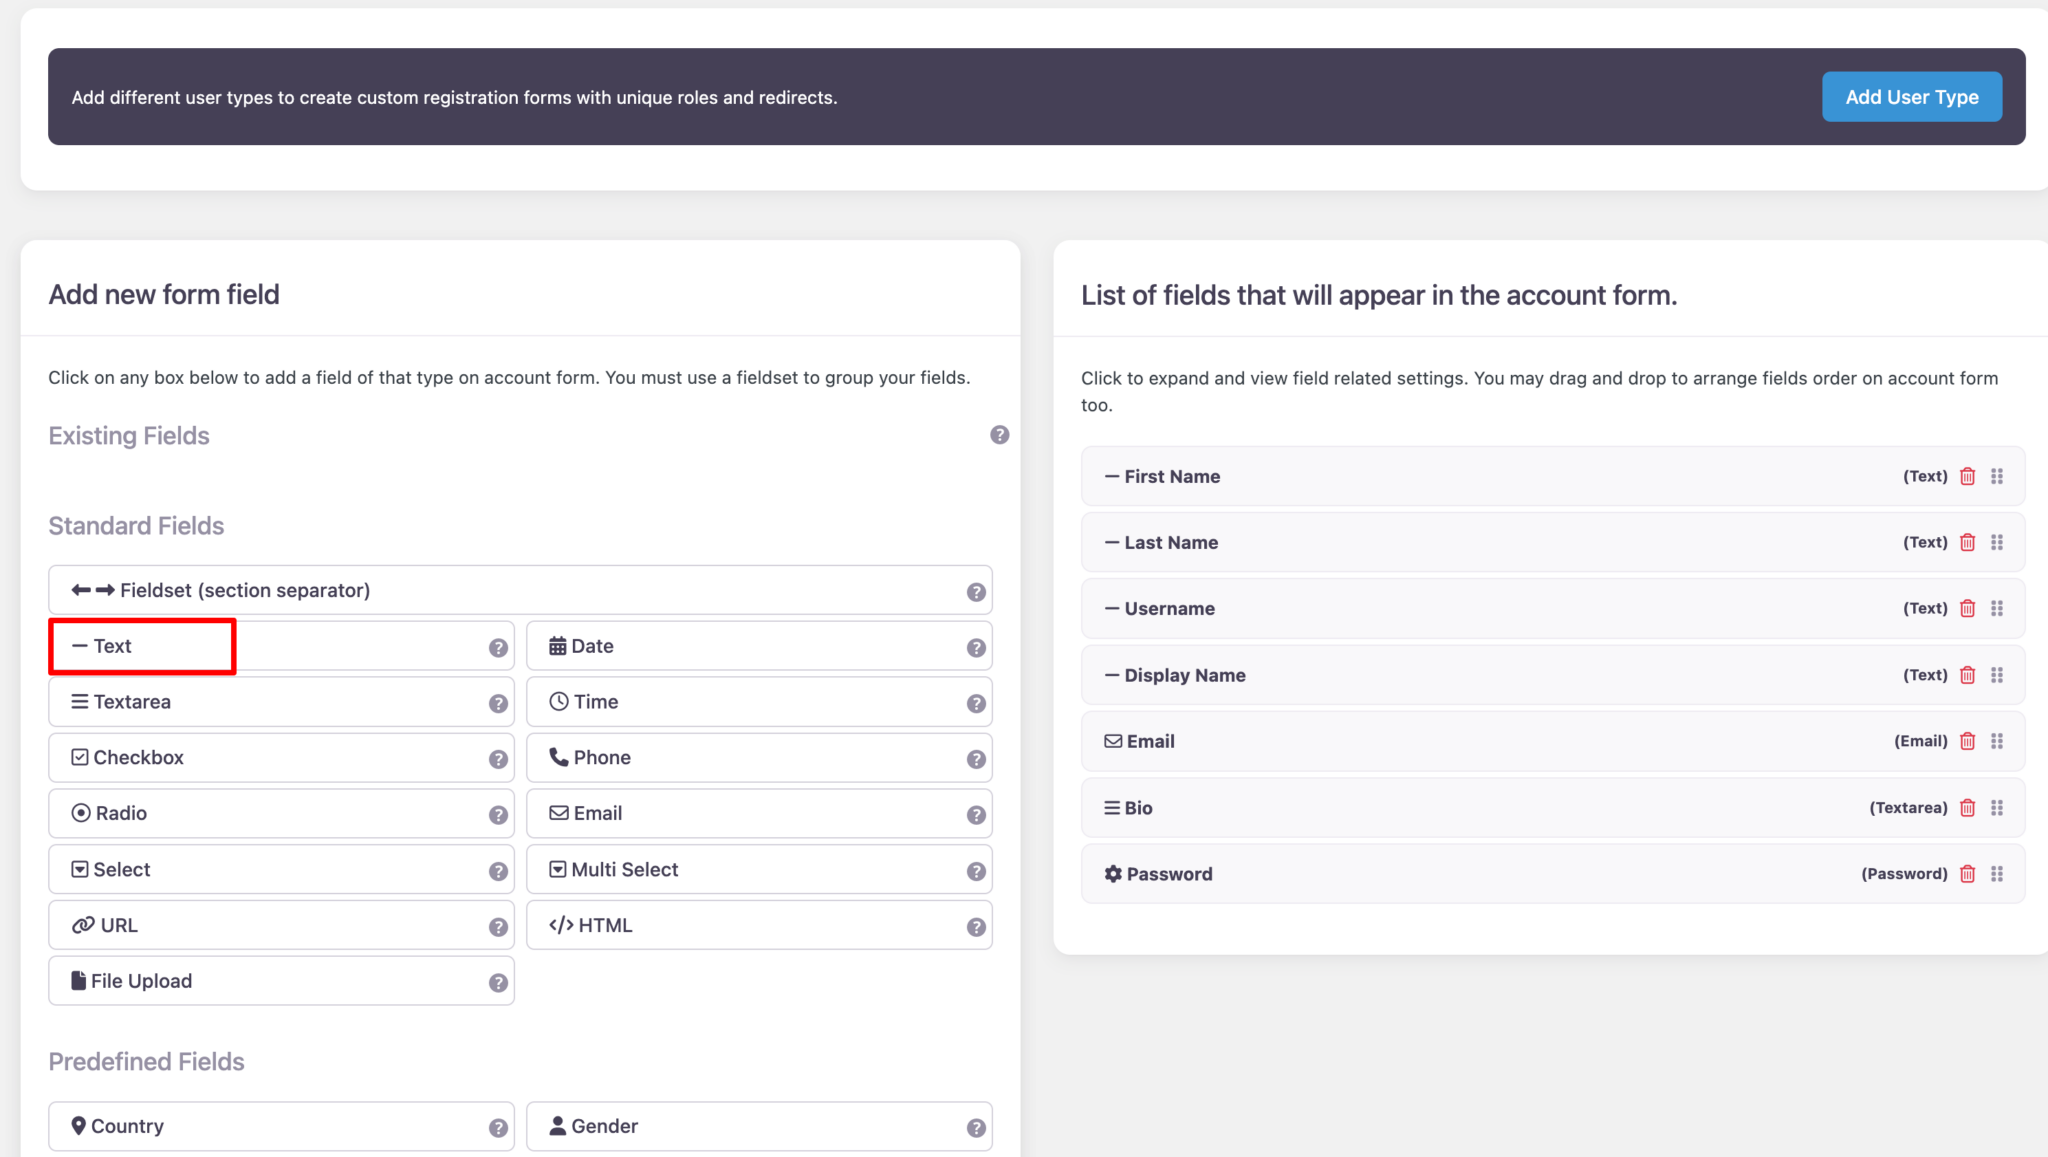
Task: Click trash icon for Email field
Action: tap(1967, 741)
